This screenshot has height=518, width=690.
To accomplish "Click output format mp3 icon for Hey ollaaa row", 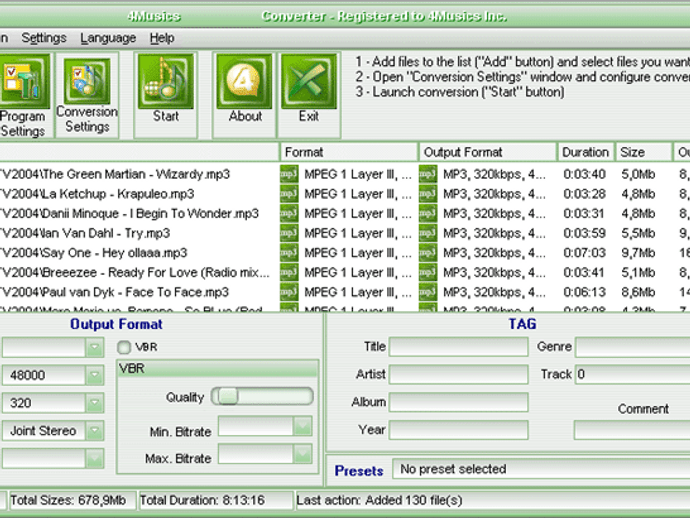I will tap(428, 253).
